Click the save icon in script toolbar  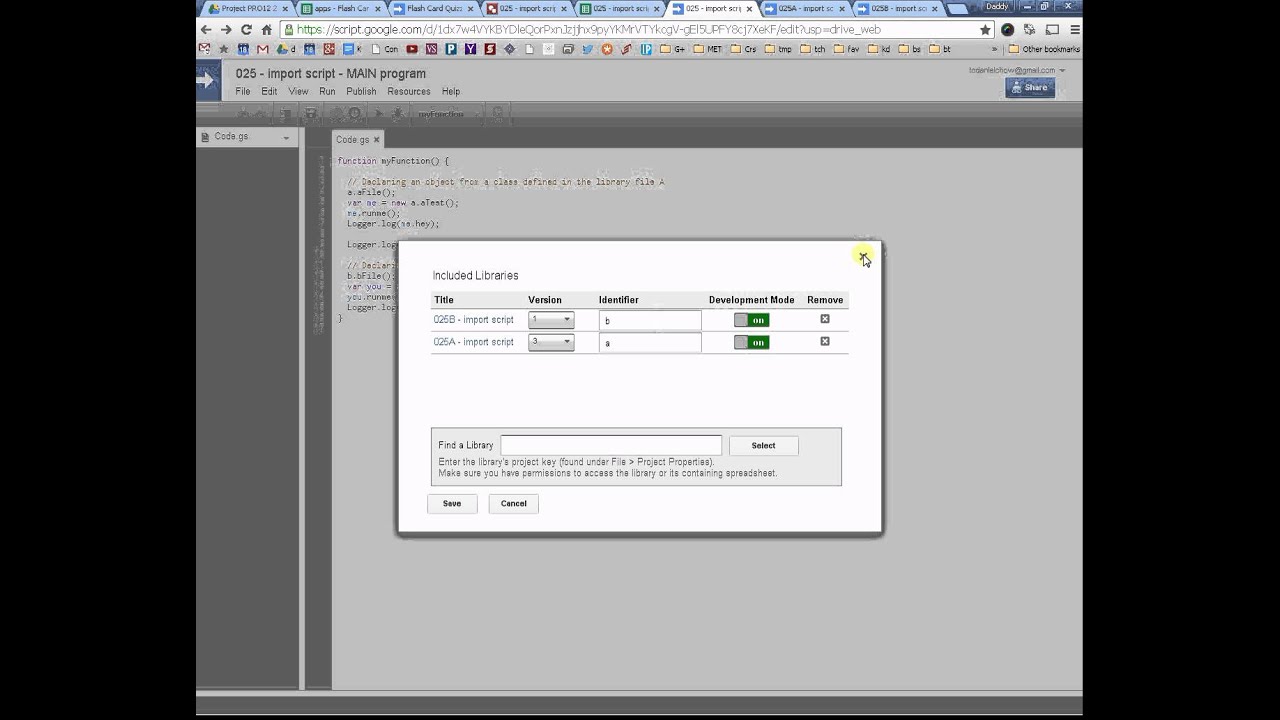[x=311, y=114]
